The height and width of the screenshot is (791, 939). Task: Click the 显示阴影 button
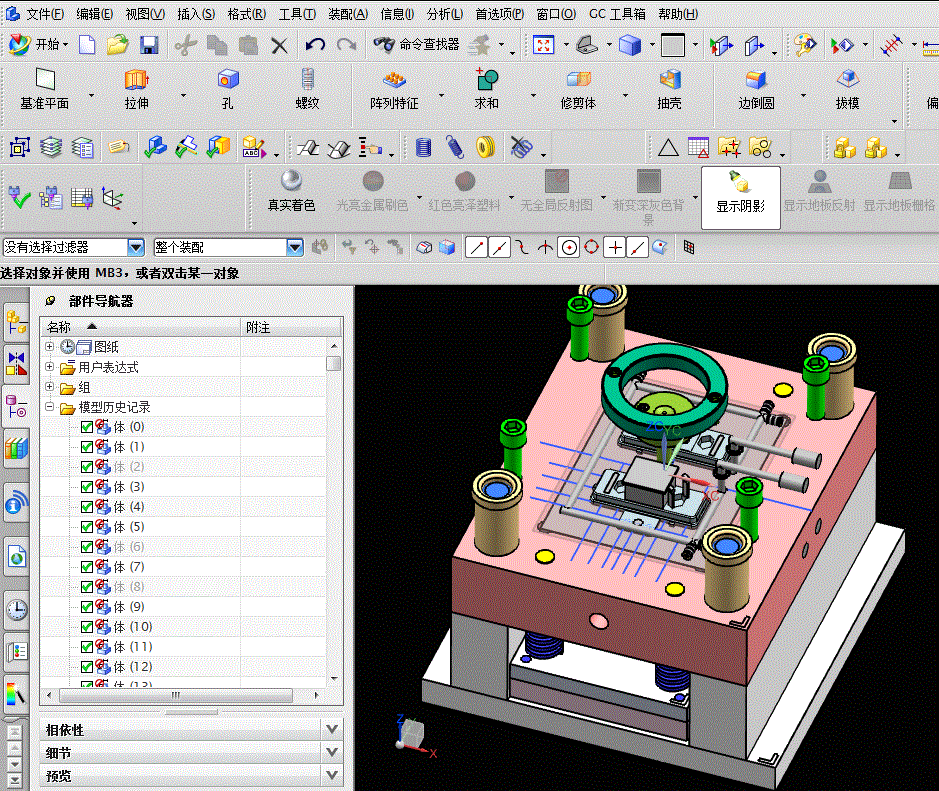tap(741, 198)
